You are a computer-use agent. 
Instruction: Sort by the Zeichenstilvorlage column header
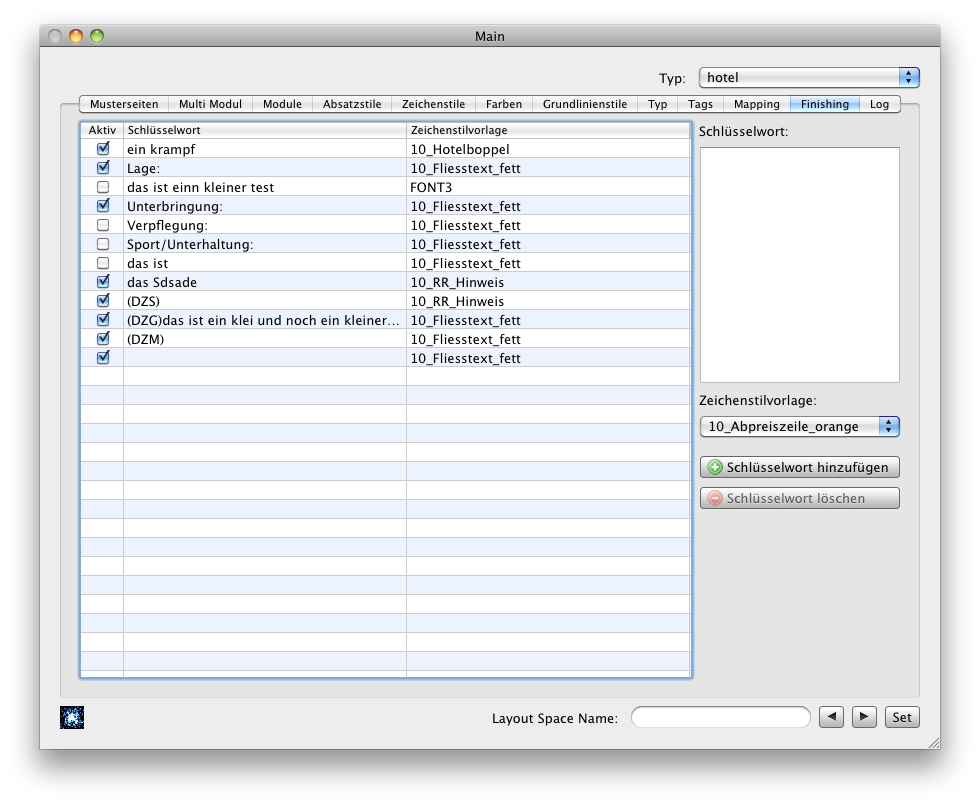[547, 130]
